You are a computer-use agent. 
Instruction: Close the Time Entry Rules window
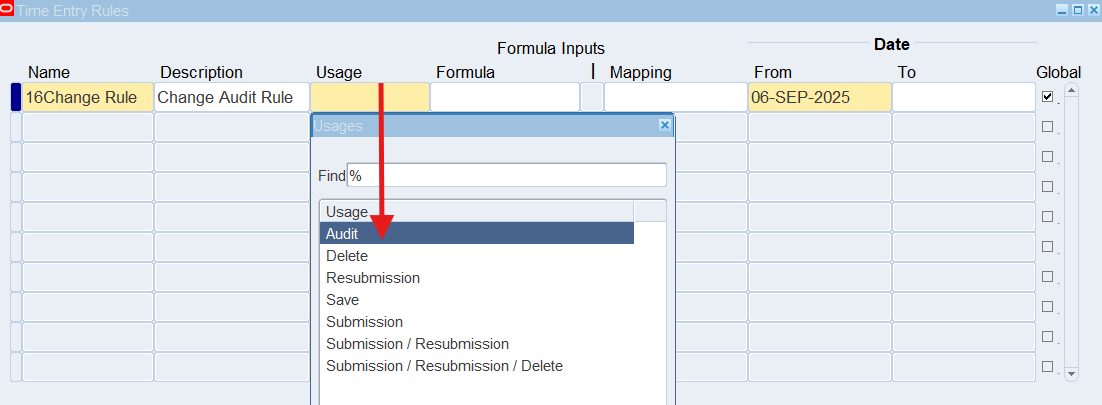click(1092, 10)
